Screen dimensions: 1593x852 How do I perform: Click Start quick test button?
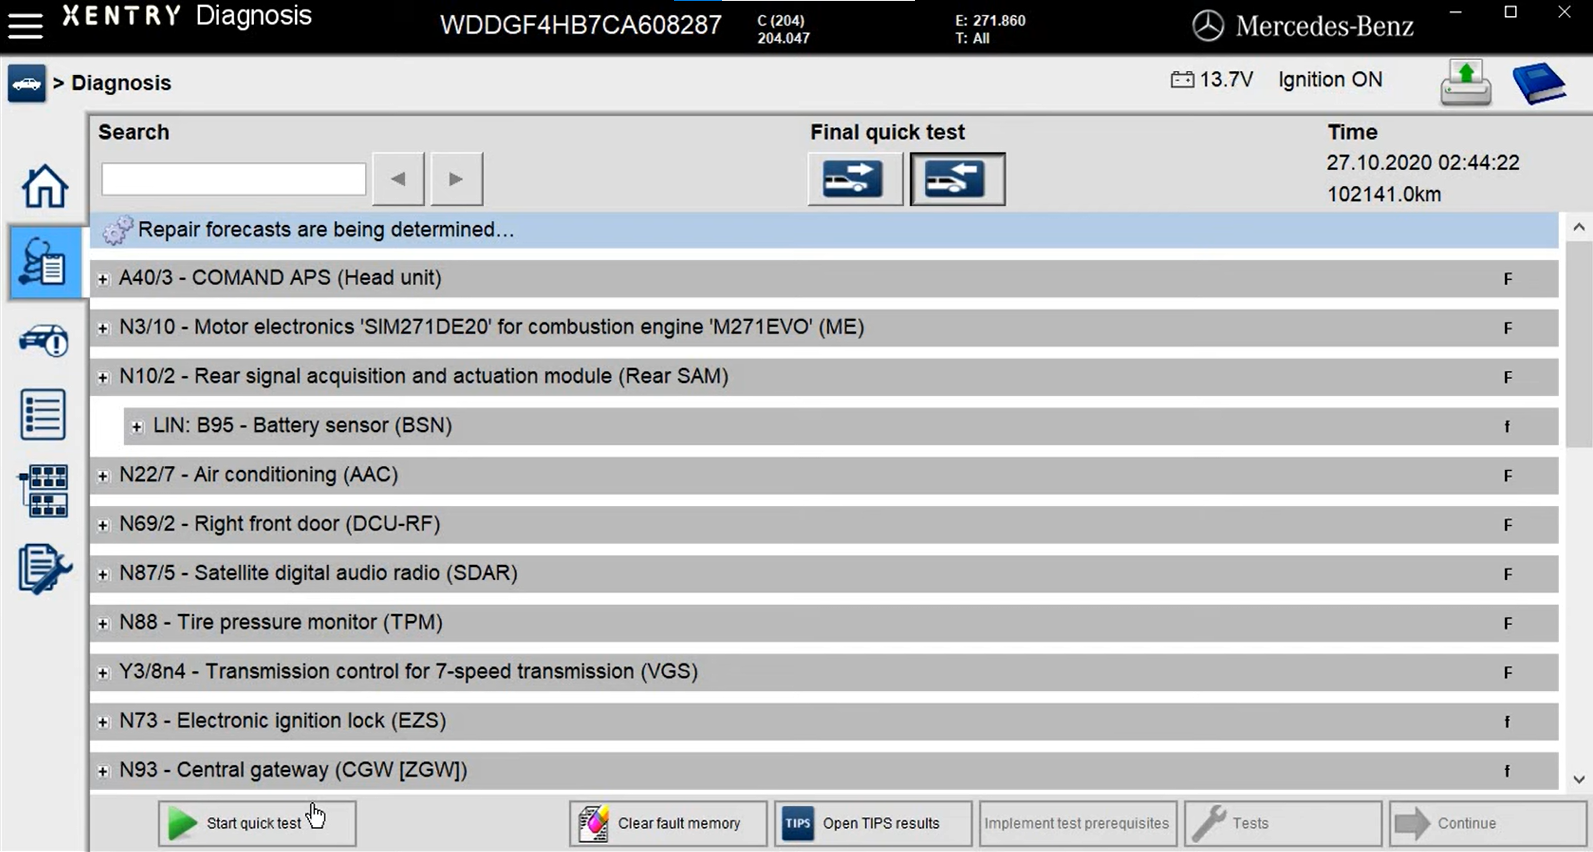point(256,823)
